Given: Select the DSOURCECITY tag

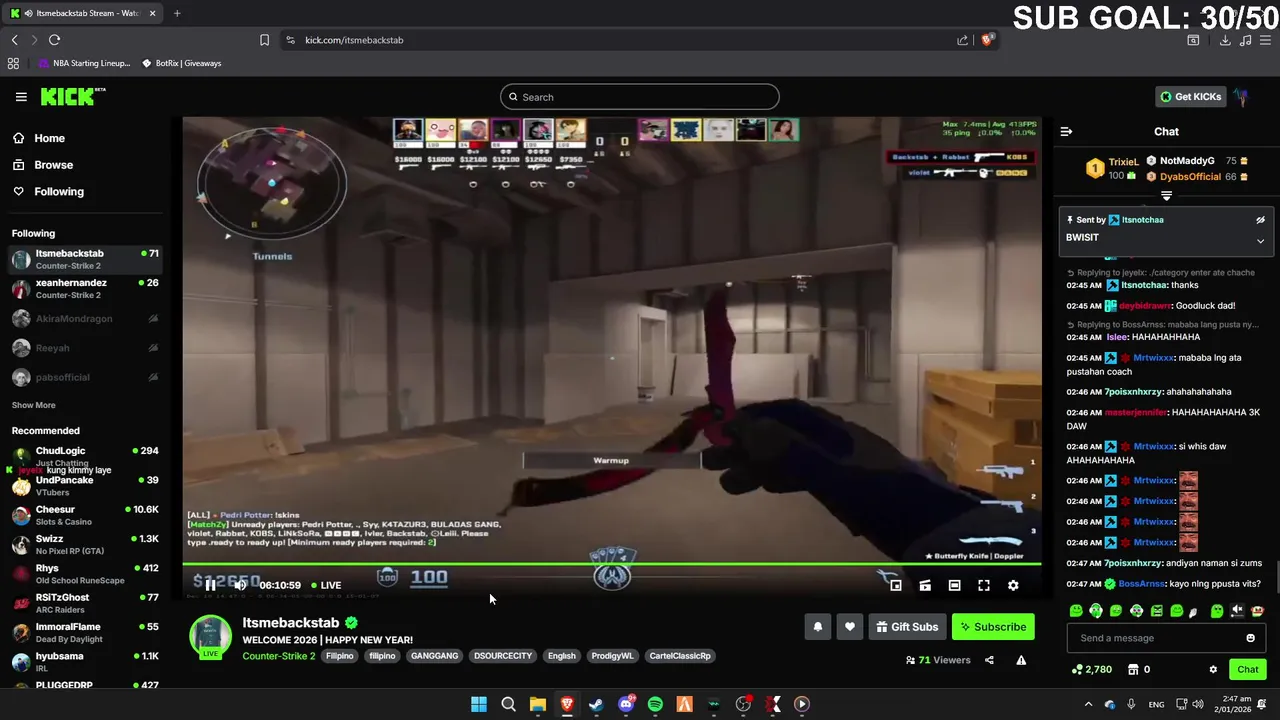Looking at the screenshot, I should pos(503,656).
